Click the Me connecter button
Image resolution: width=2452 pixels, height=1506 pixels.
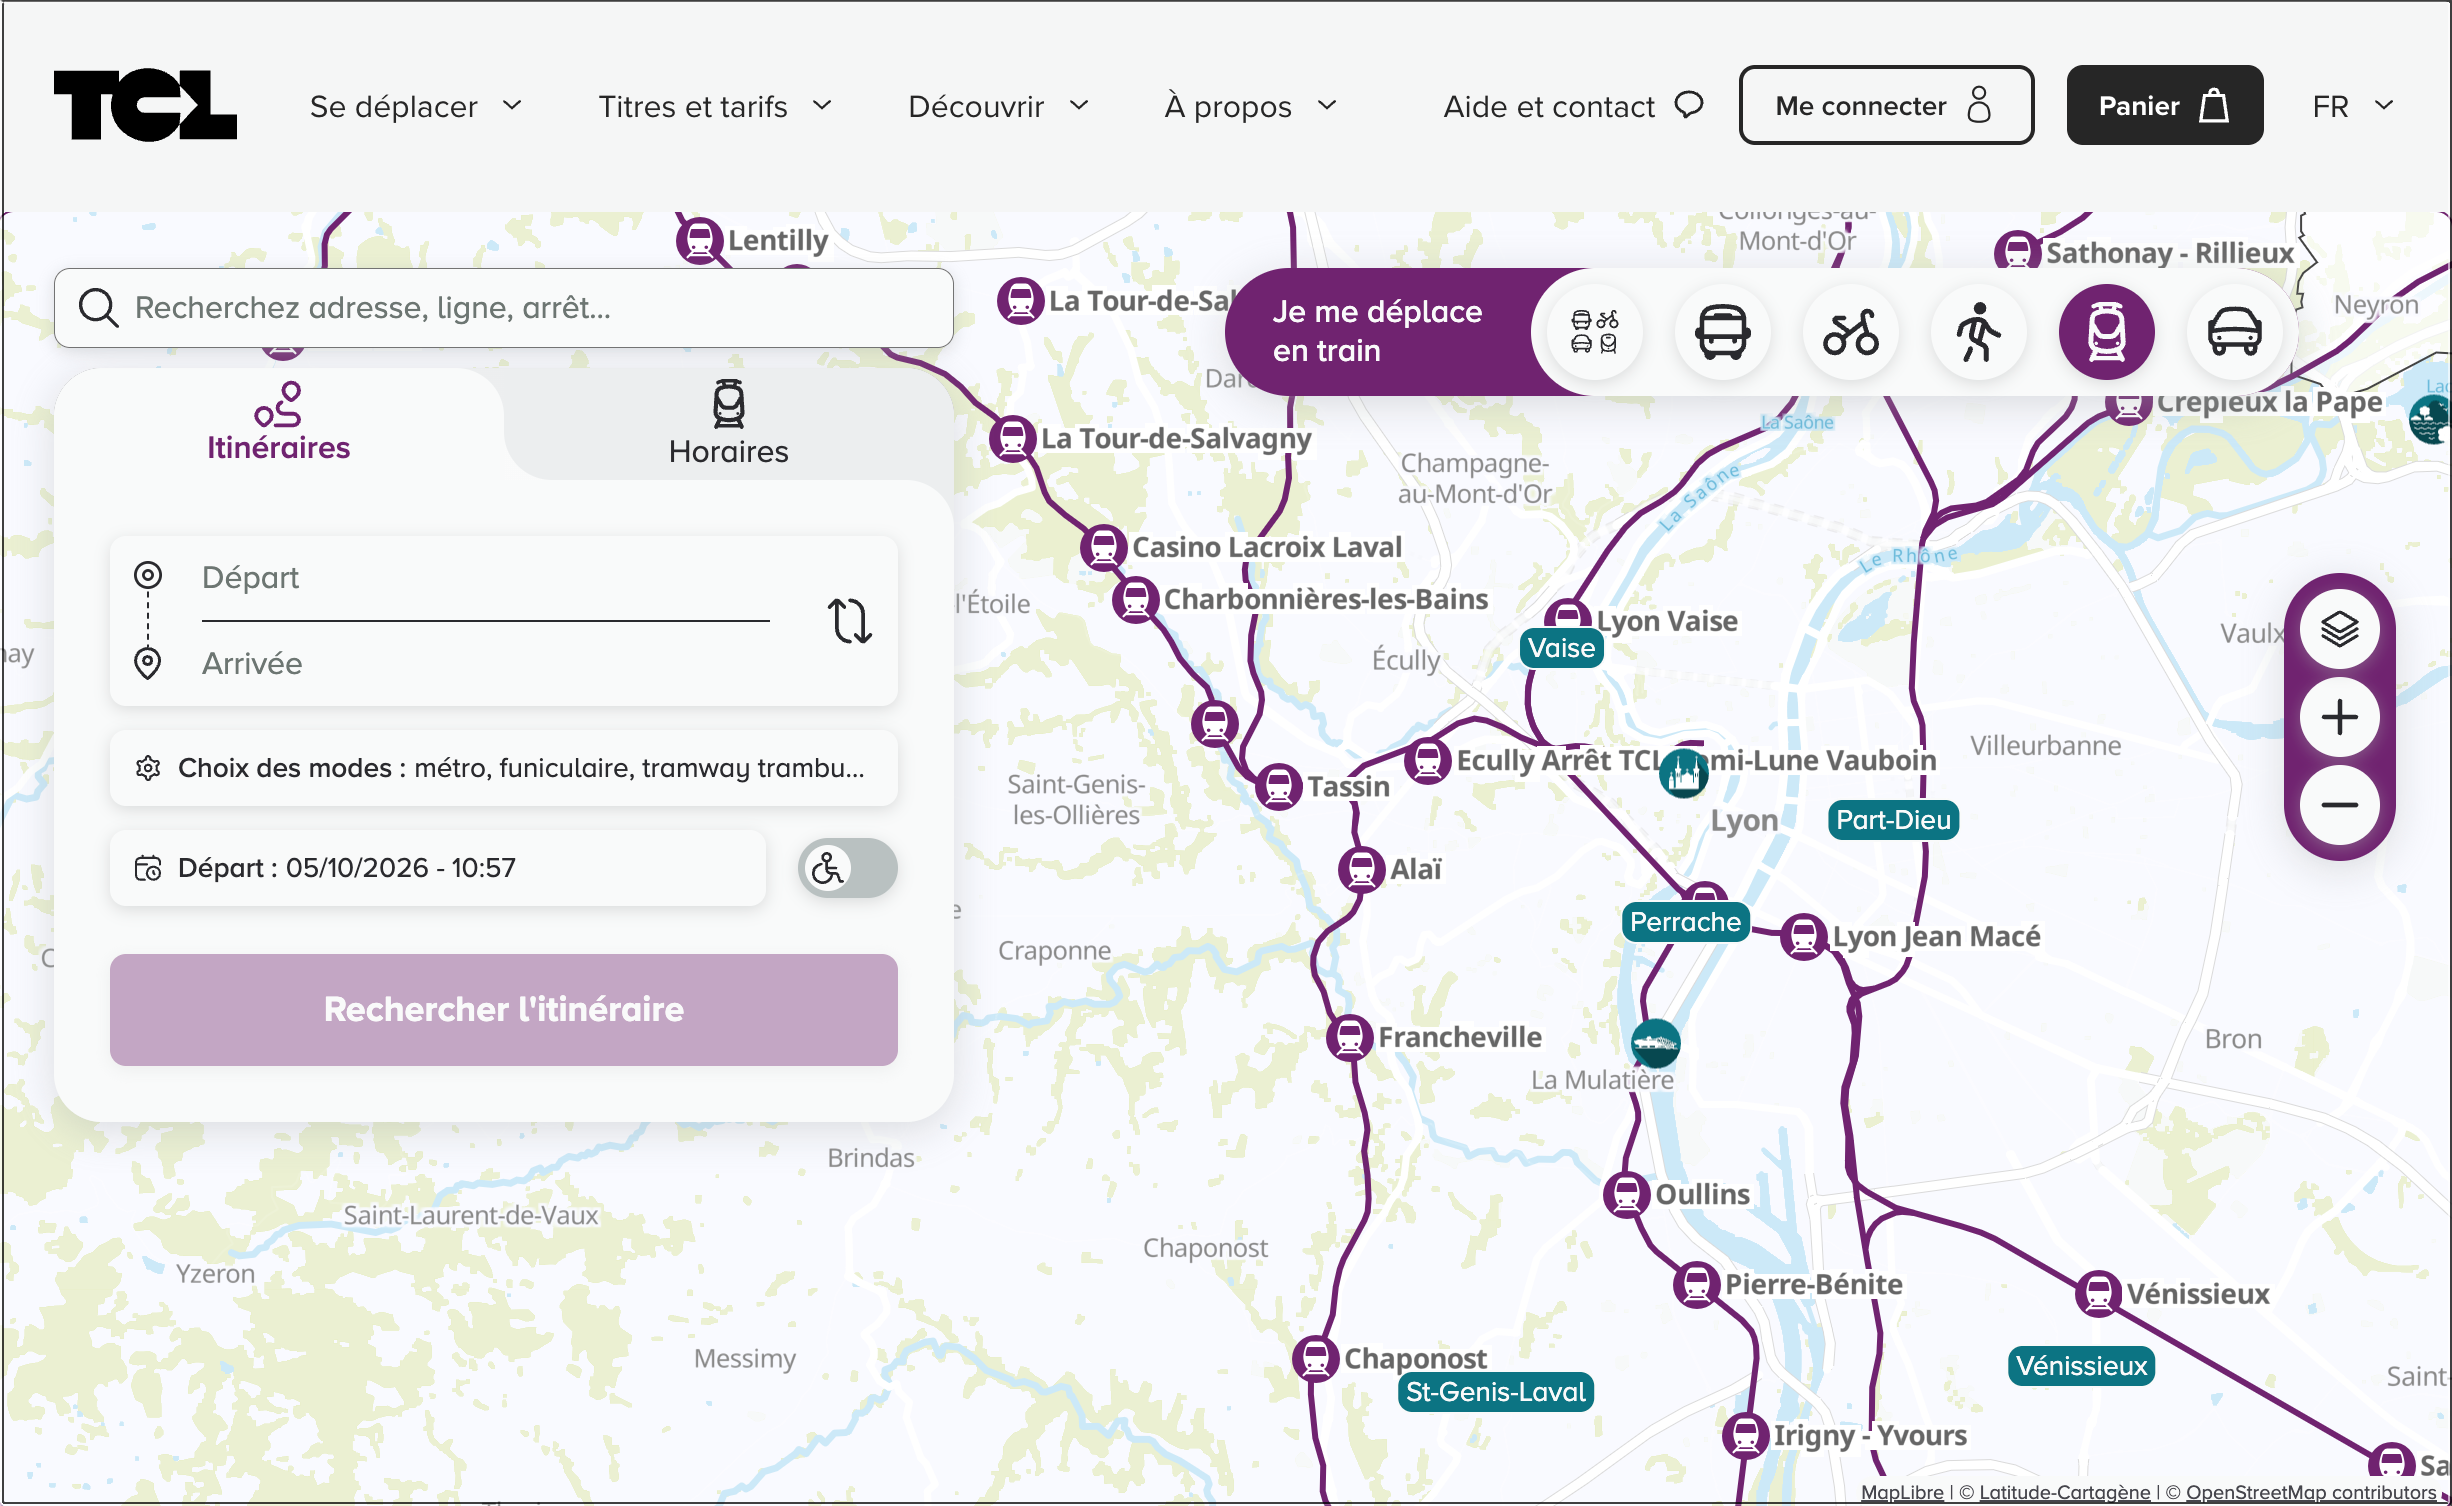click(x=1886, y=105)
